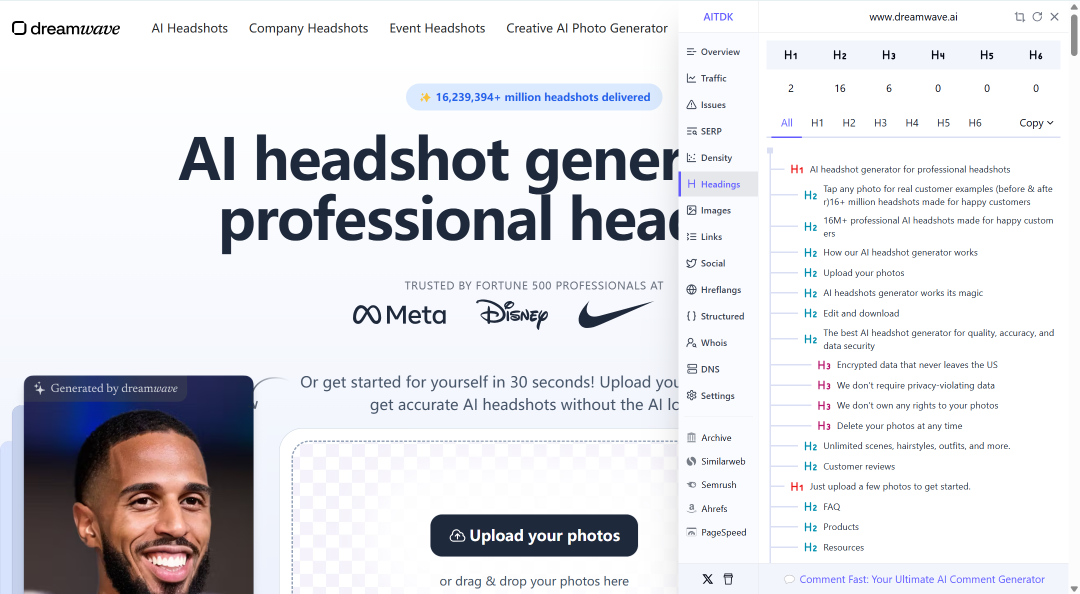Click the X (Twitter) icon in footer
1080x594 pixels.
tap(707, 579)
